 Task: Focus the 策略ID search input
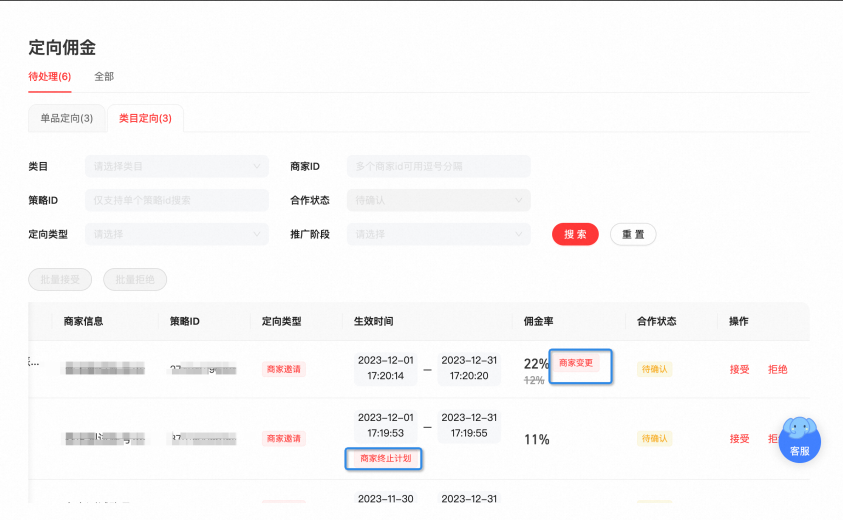pos(177,200)
